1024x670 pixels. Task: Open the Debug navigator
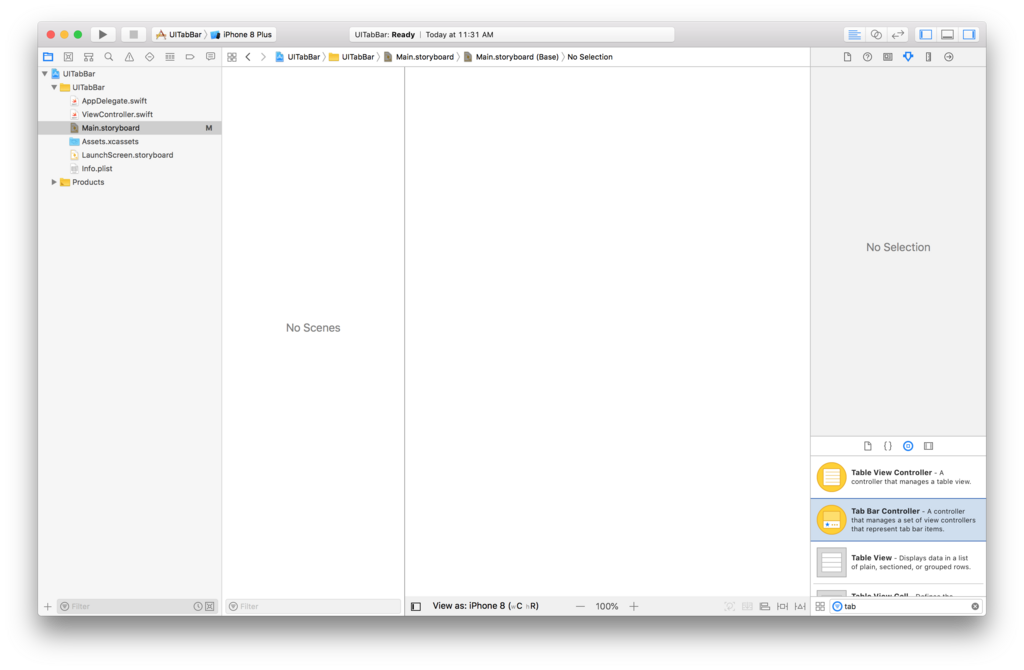[170, 57]
